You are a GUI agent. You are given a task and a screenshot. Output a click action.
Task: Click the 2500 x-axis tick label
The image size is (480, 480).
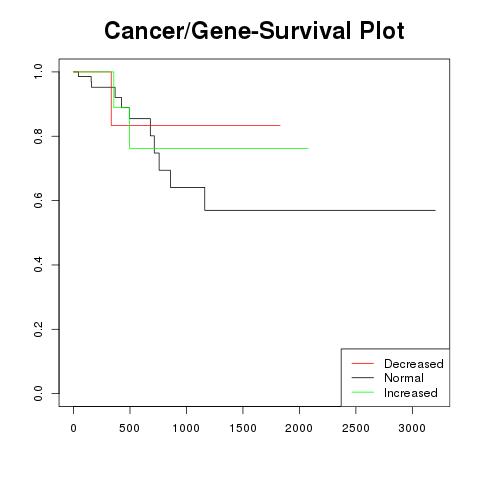click(356, 428)
